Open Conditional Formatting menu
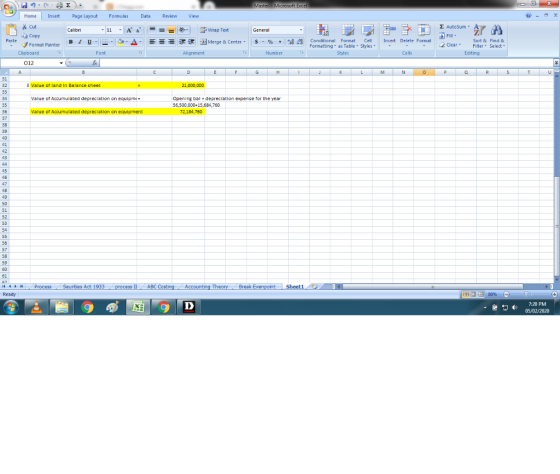 [x=322, y=36]
